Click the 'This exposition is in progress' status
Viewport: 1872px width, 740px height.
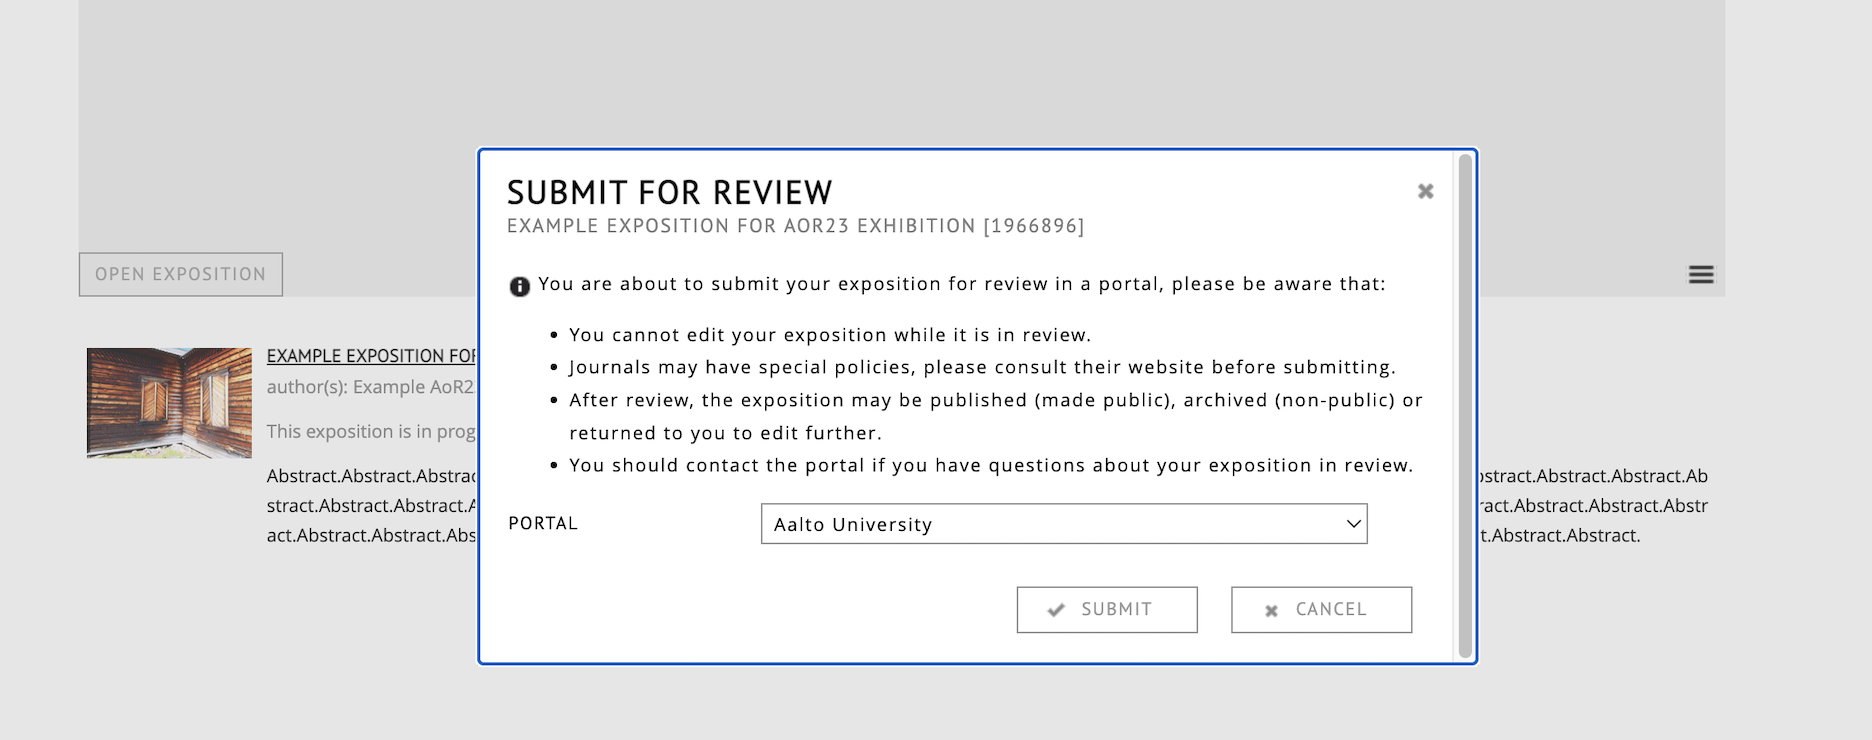[x=371, y=431]
